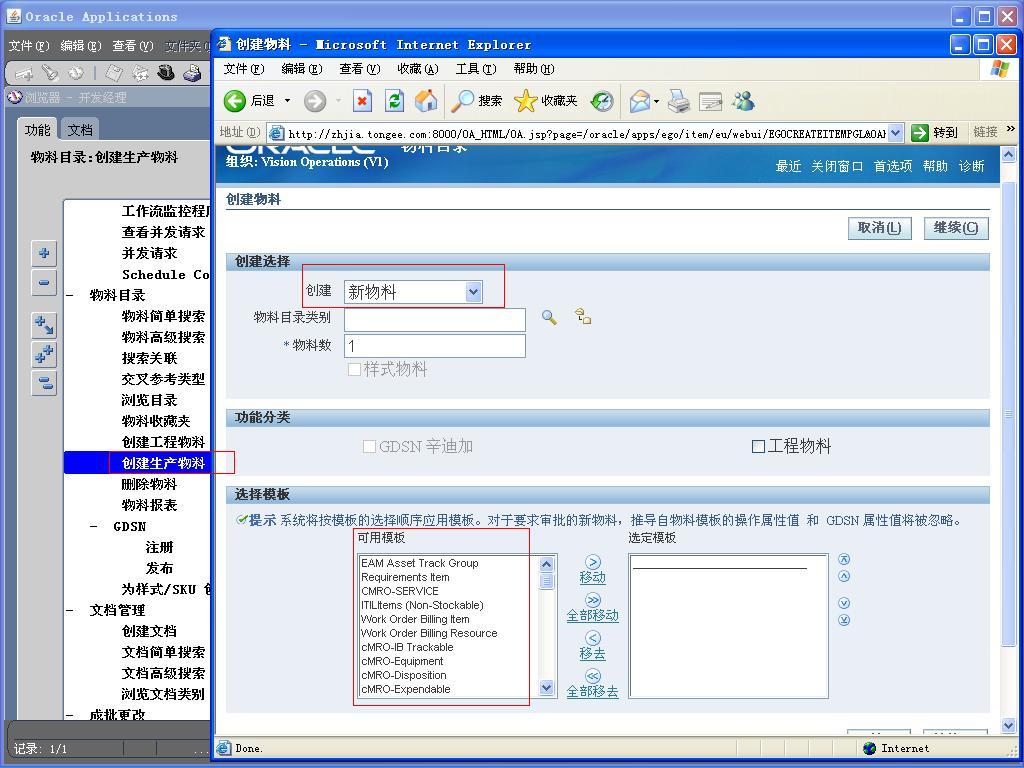Open 文件(F) menu in Oracle Applications window
This screenshot has height=768, width=1024.
(29, 46)
